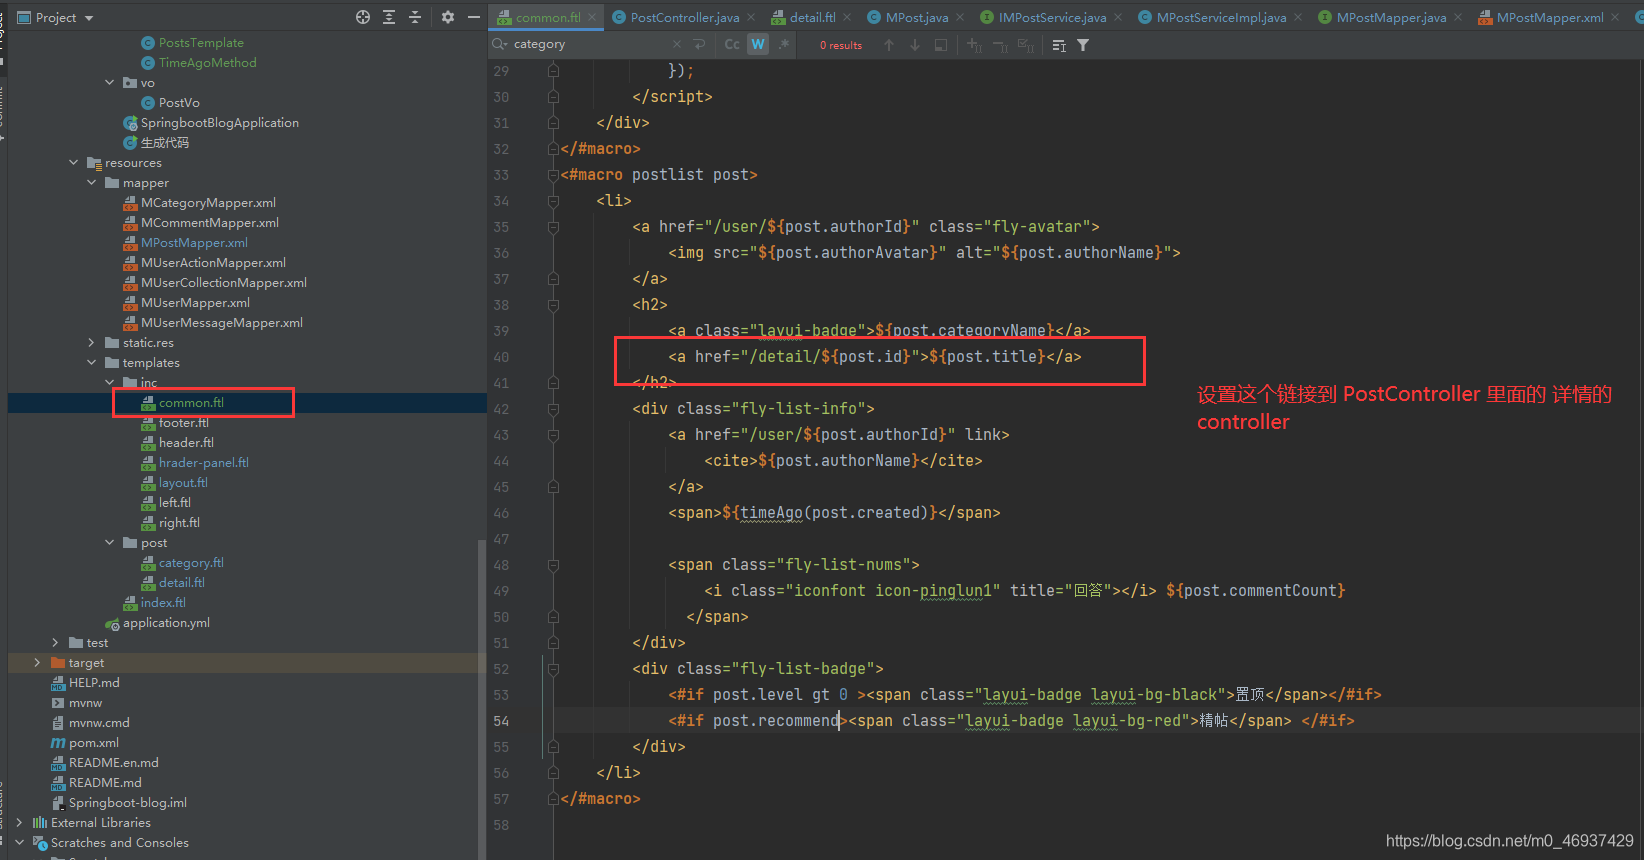
Task: Open application.yml file
Action: 166,623
